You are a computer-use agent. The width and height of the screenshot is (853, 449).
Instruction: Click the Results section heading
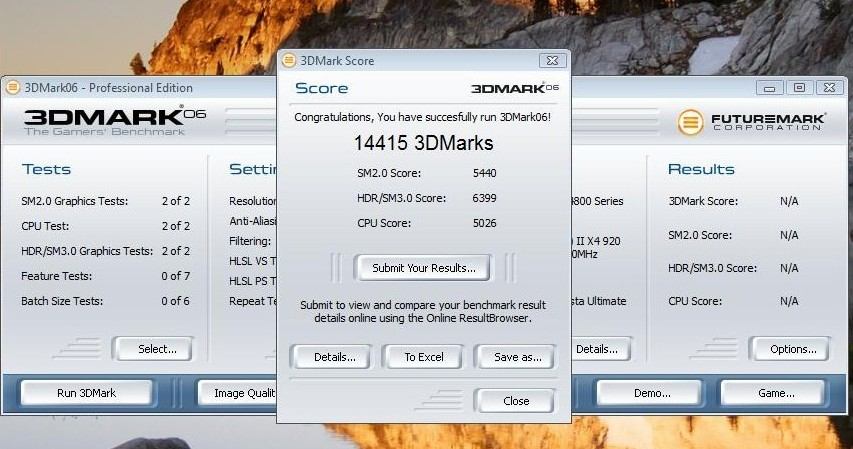pyautogui.click(x=701, y=169)
